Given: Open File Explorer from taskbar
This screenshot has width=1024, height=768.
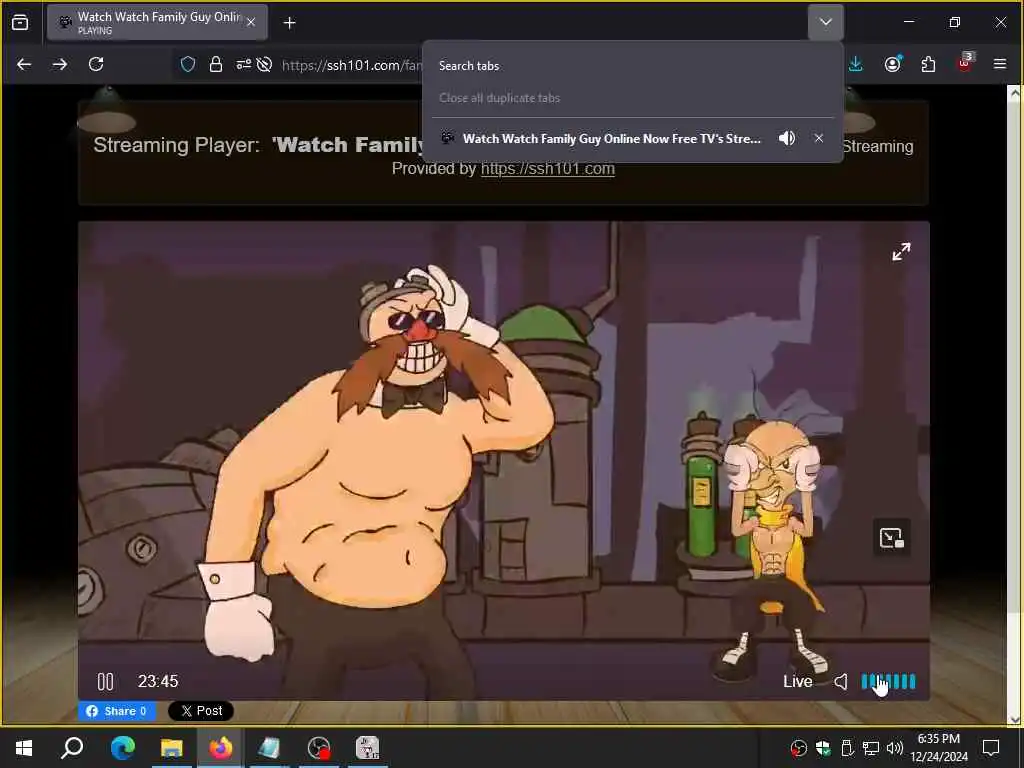Looking at the screenshot, I should (x=172, y=748).
